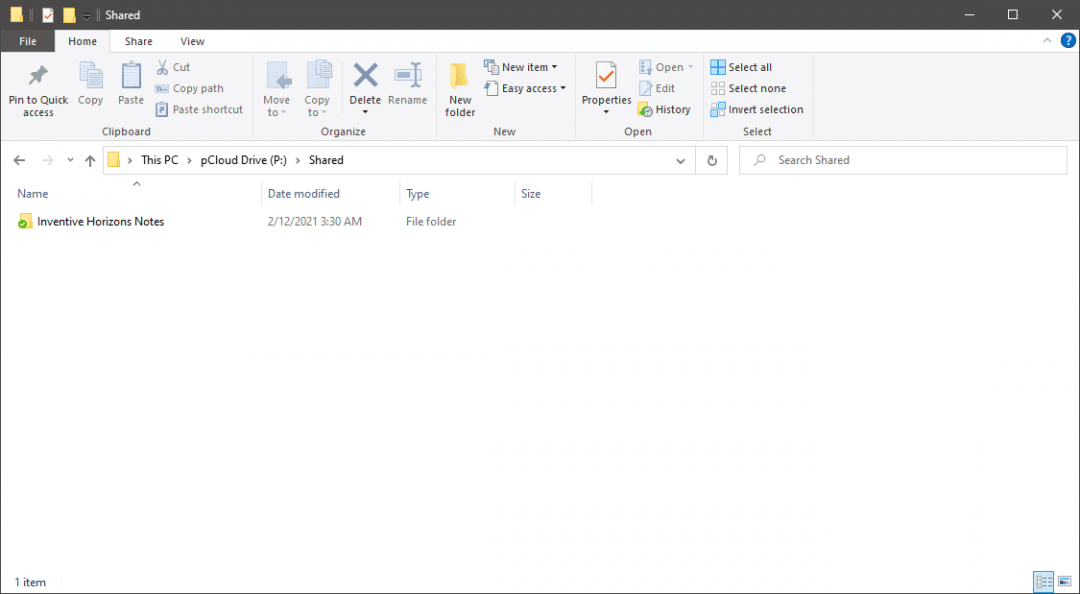Image resolution: width=1080 pixels, height=594 pixels.
Task: Create a New folder
Action: tap(459, 89)
